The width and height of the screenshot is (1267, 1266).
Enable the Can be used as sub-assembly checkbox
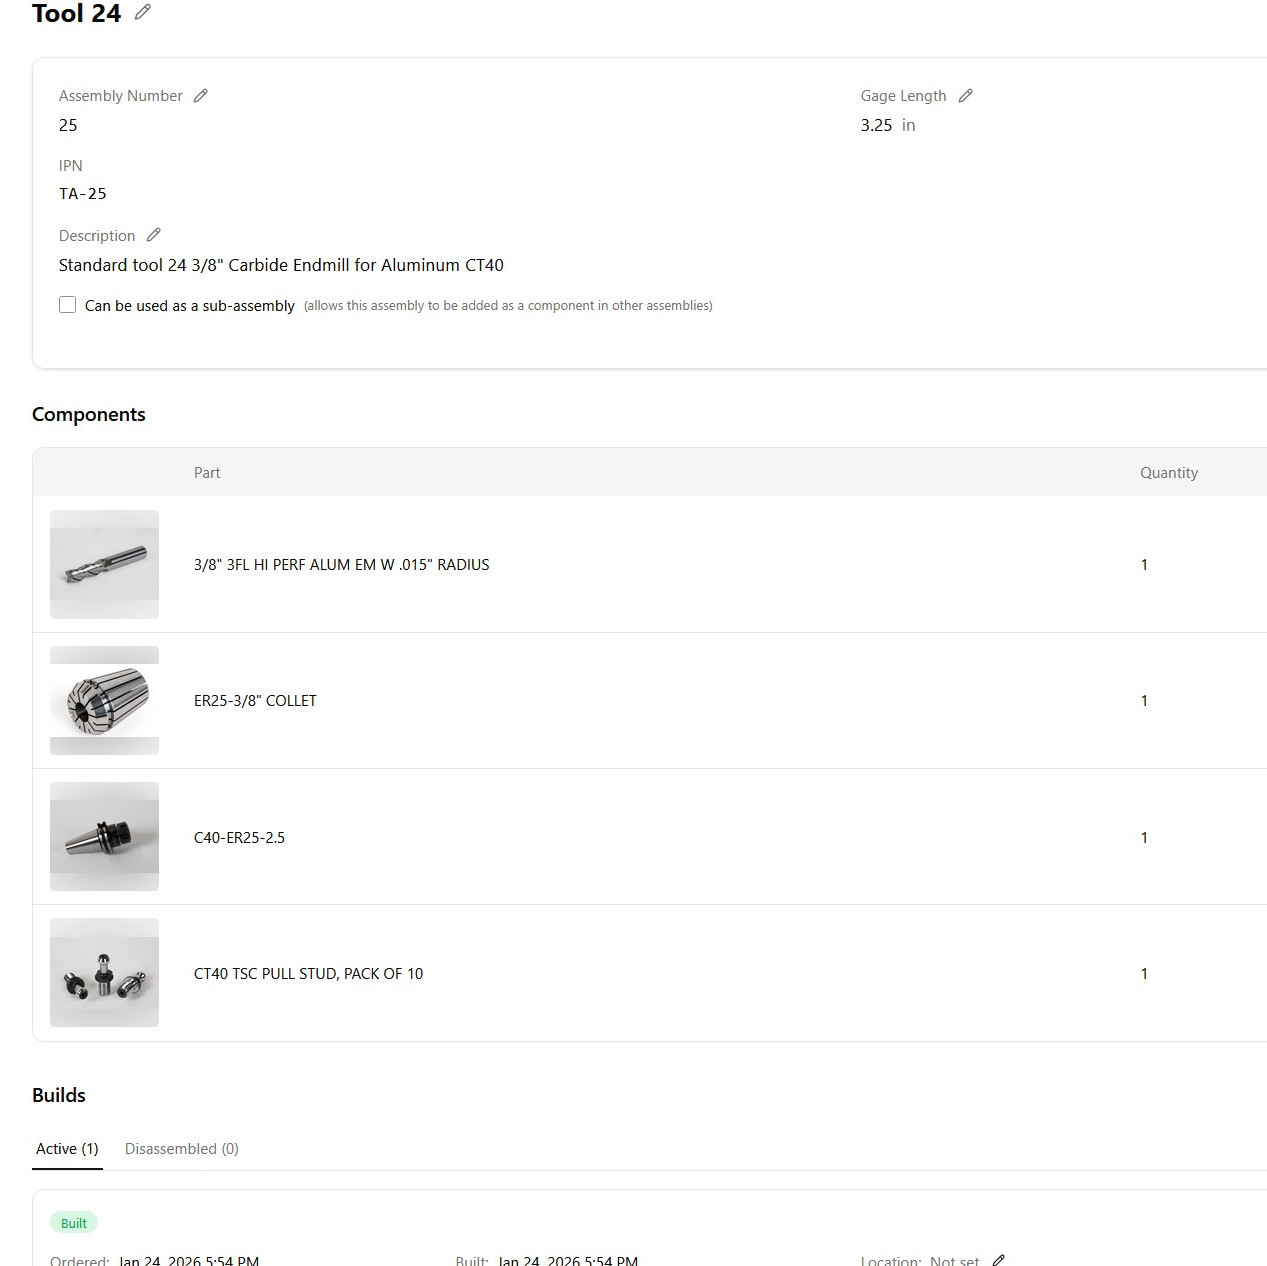(67, 304)
